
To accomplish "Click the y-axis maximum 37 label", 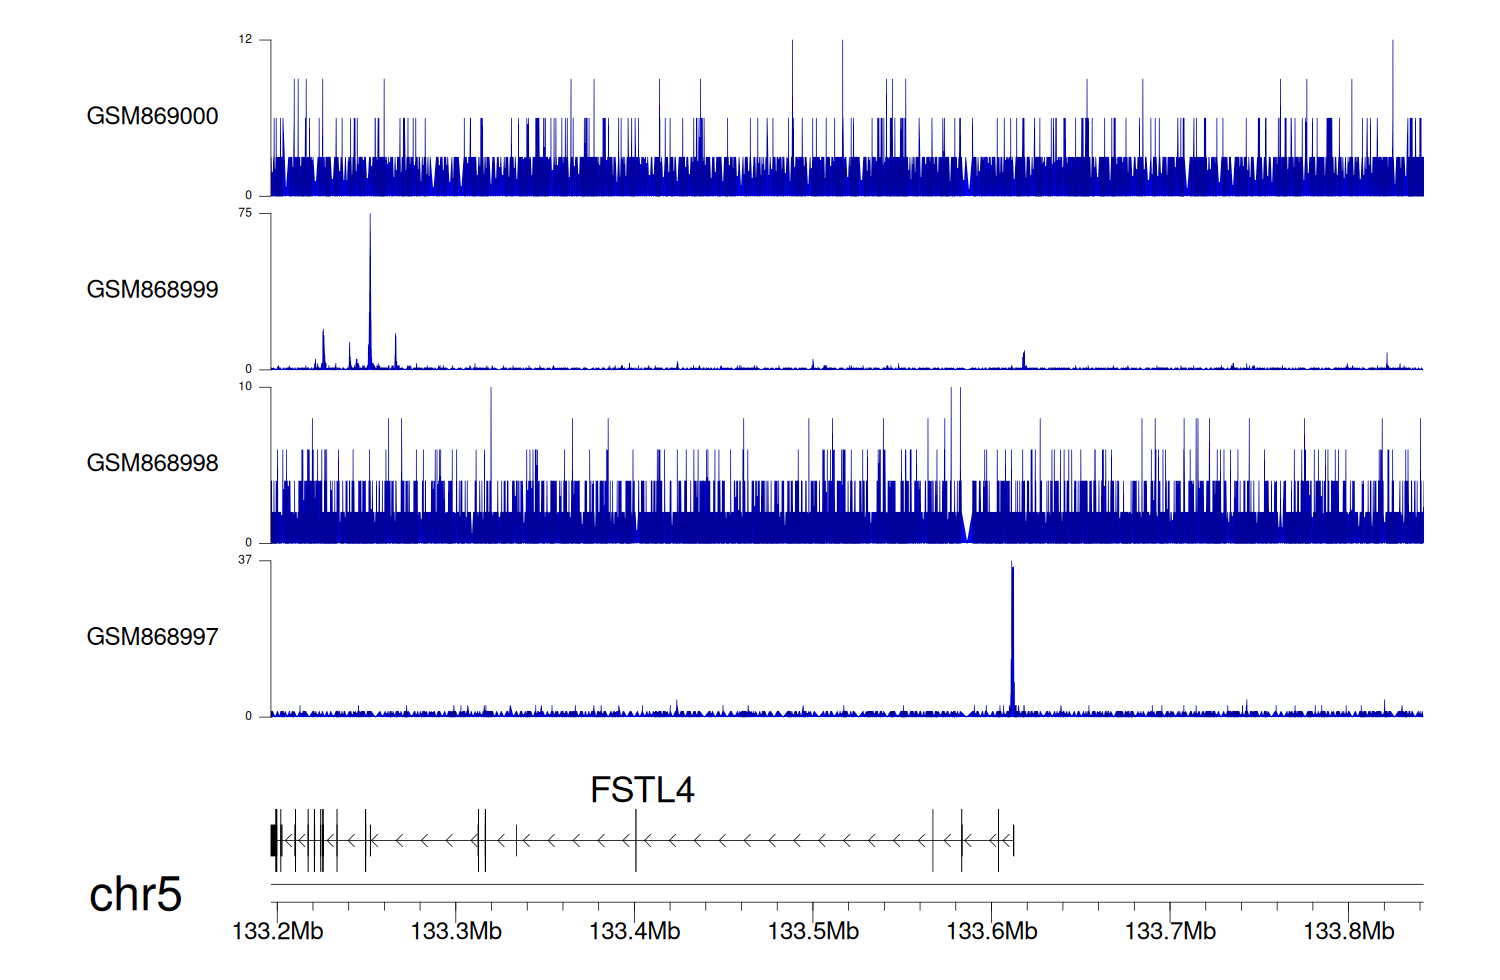I will point(245,560).
